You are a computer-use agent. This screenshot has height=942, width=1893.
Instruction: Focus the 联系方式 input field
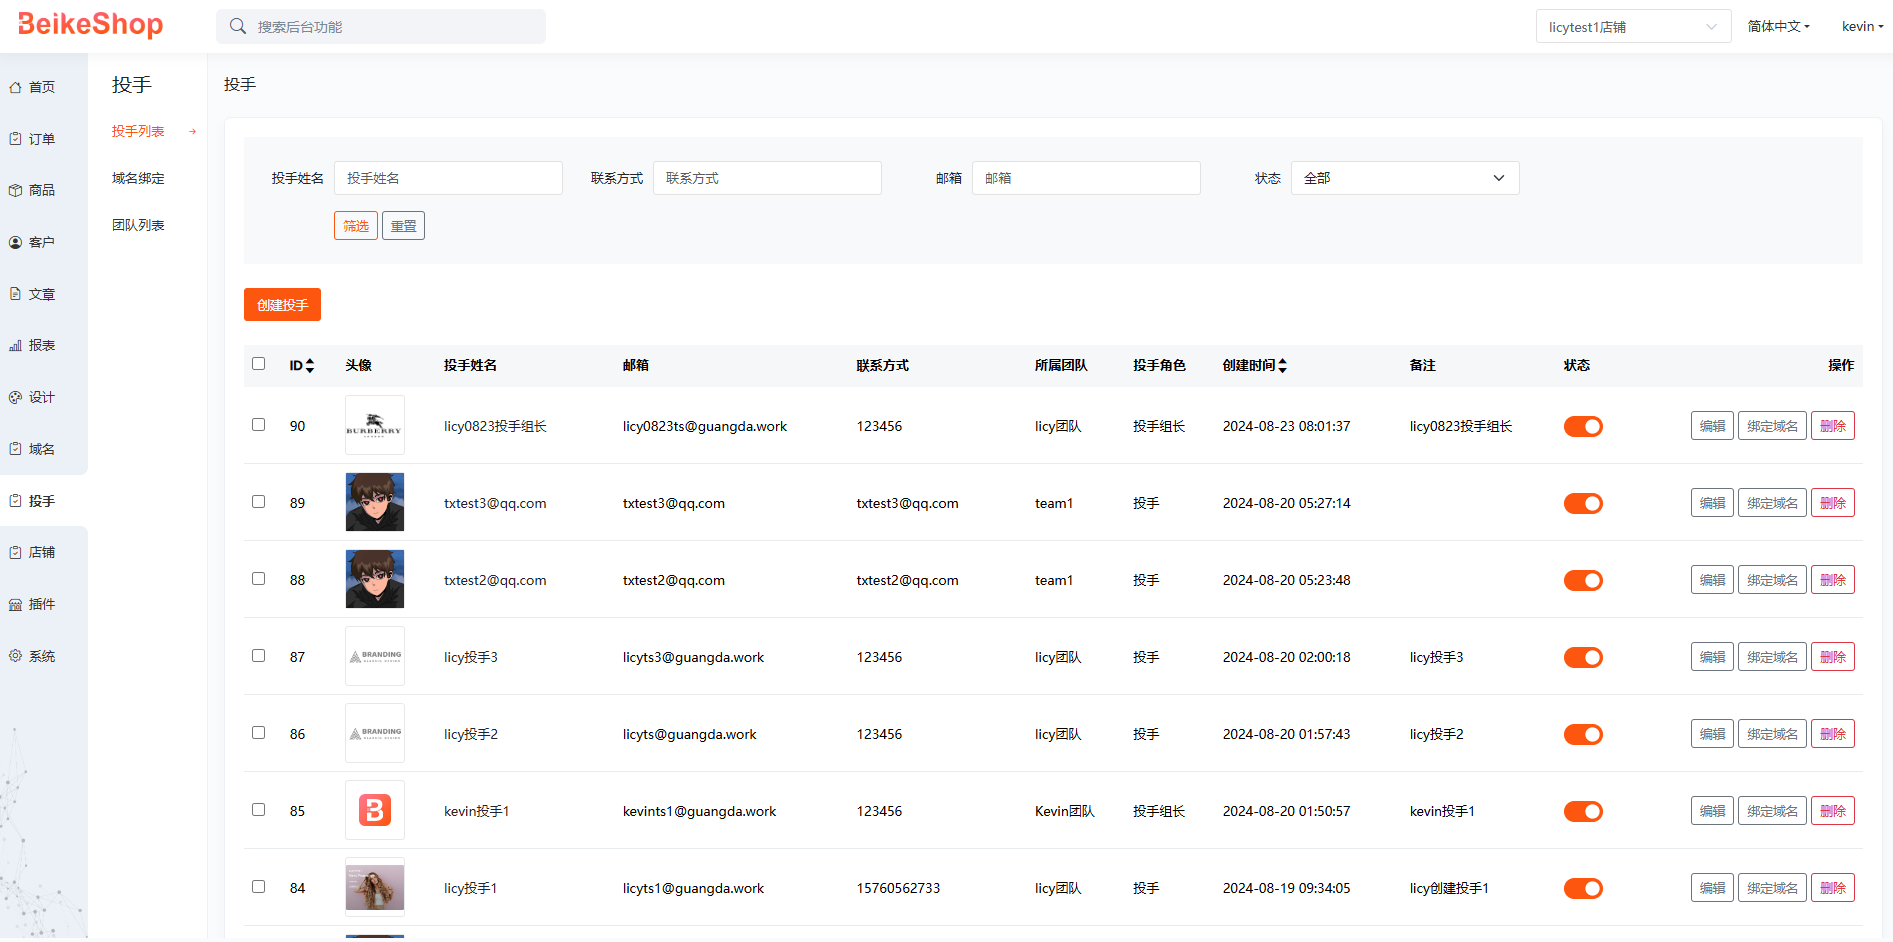pos(767,178)
